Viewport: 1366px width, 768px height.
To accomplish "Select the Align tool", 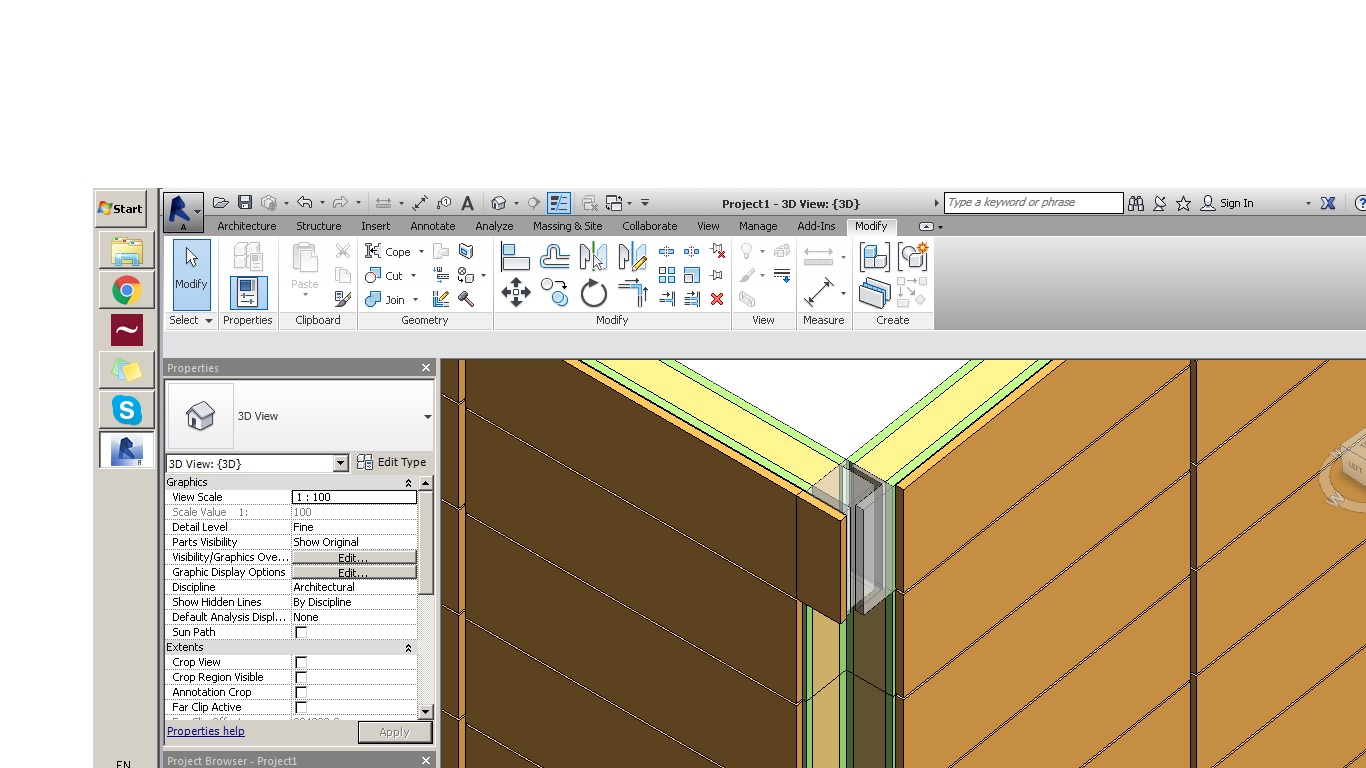I will (x=515, y=257).
